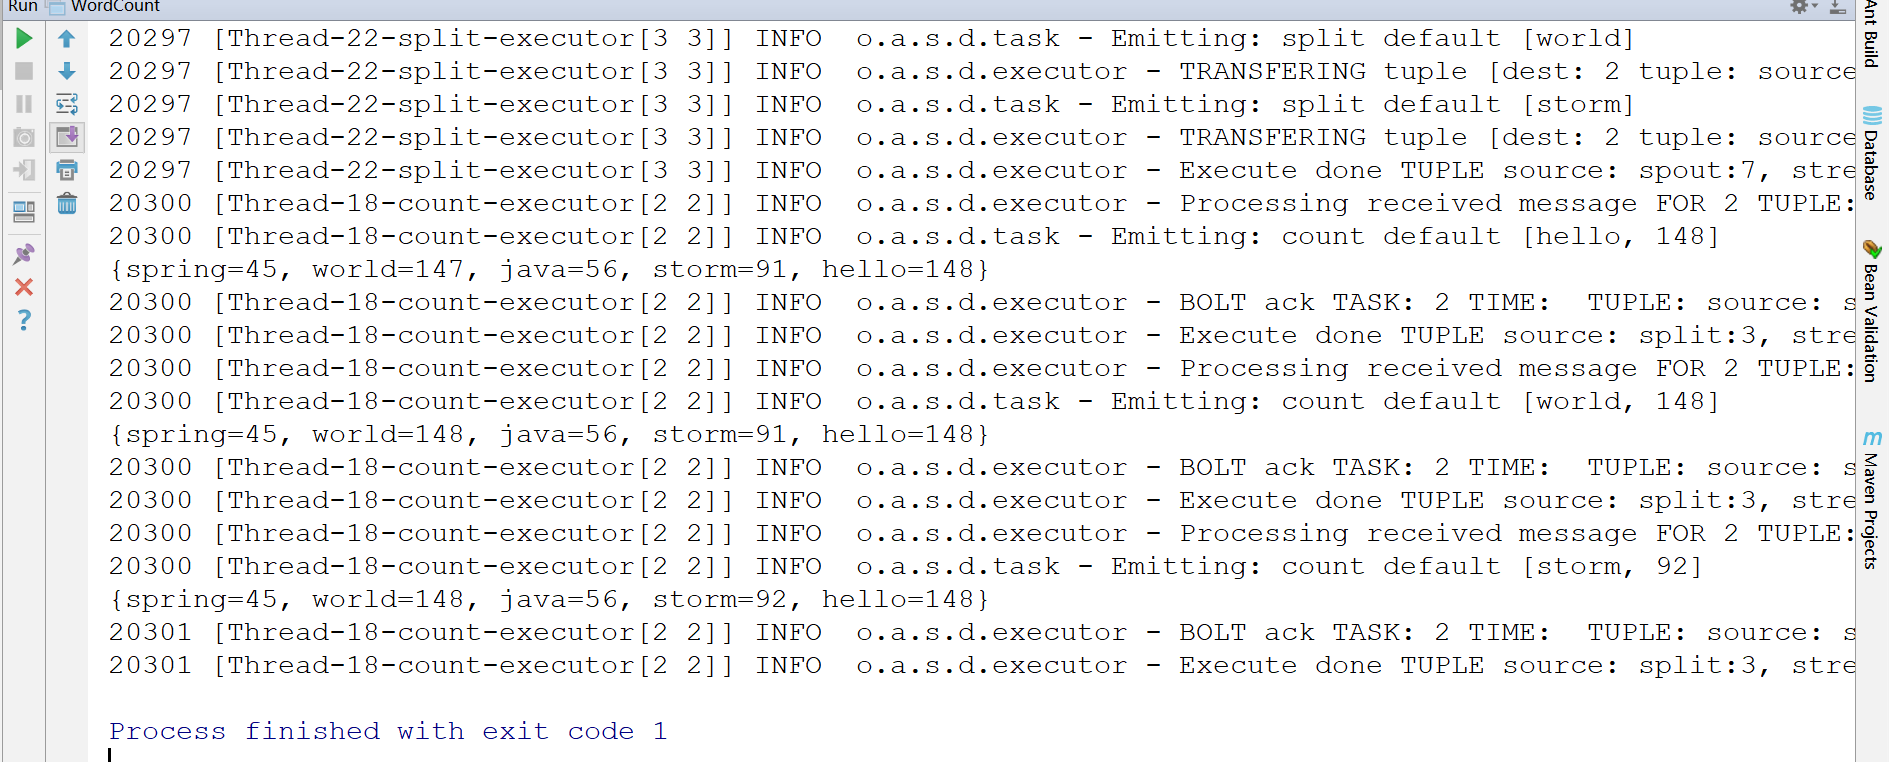Click the dump threads camera icon
The height and width of the screenshot is (762, 1889).
click(24, 137)
